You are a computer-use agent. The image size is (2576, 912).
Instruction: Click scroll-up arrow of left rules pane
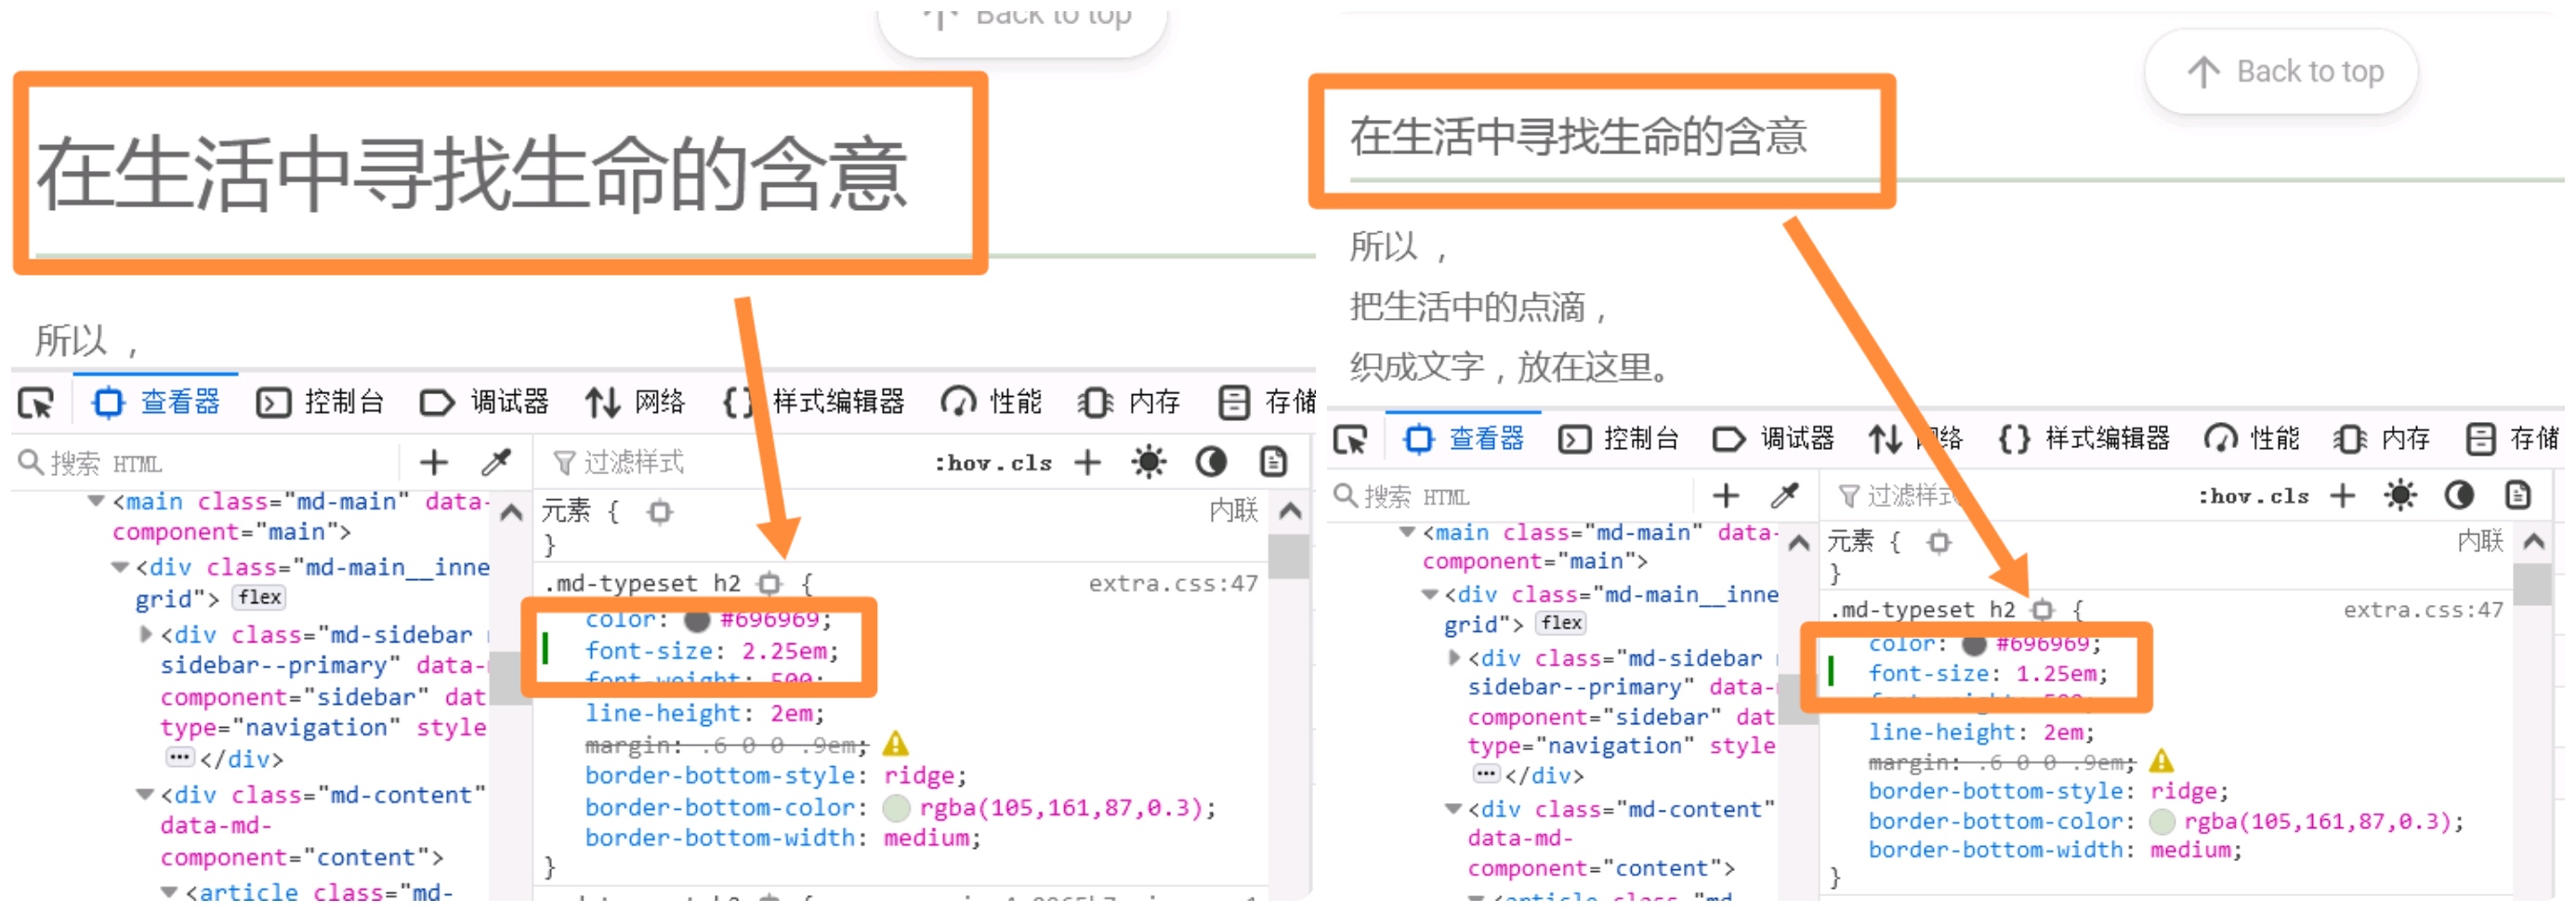pos(1290,513)
